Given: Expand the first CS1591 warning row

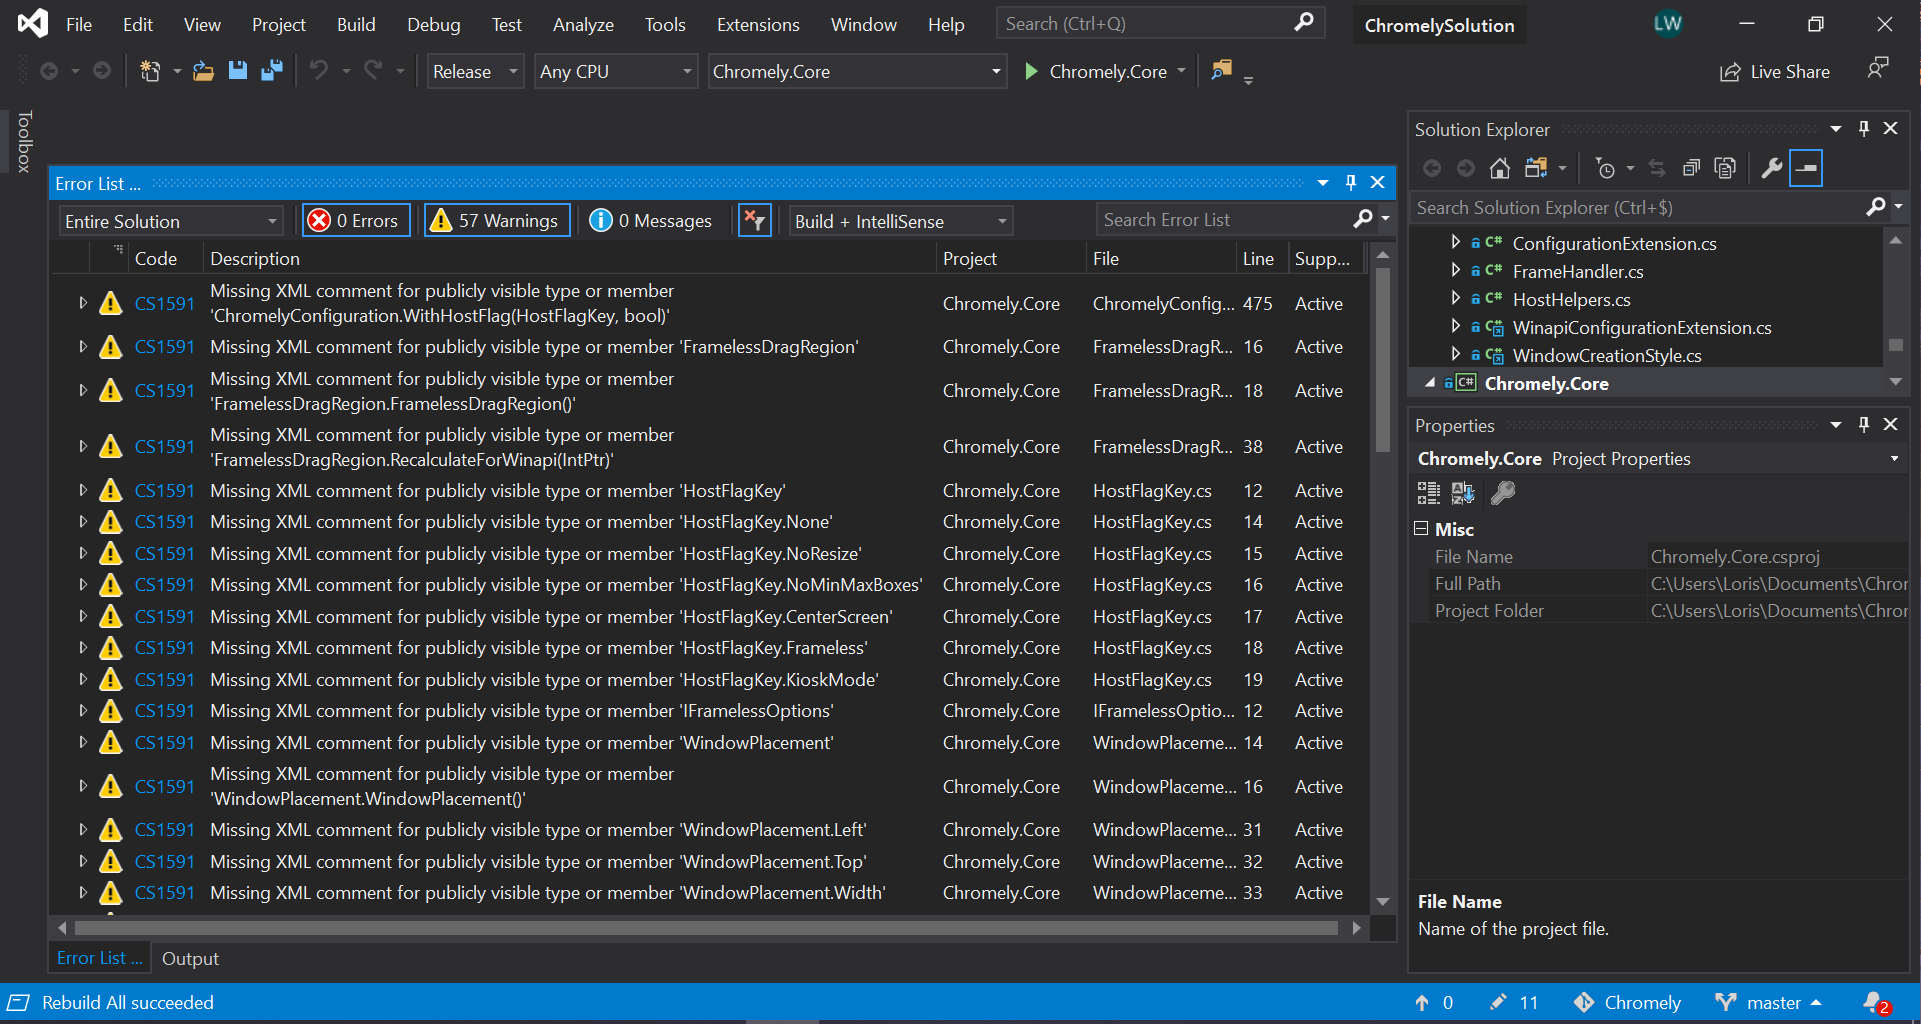Looking at the screenshot, I should [x=83, y=302].
